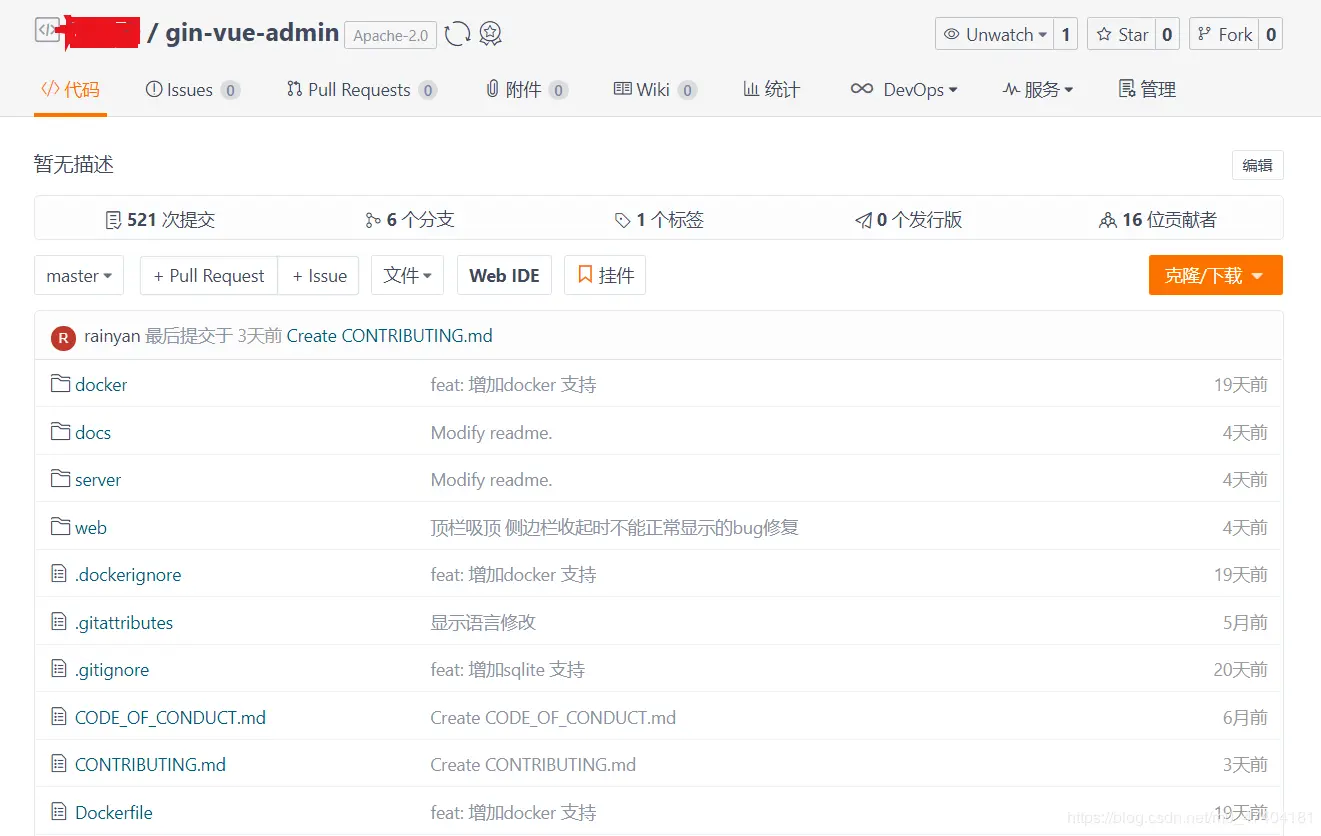This screenshot has height=836, width=1321.
Task: Click the folder icon of server
Action: coord(60,479)
